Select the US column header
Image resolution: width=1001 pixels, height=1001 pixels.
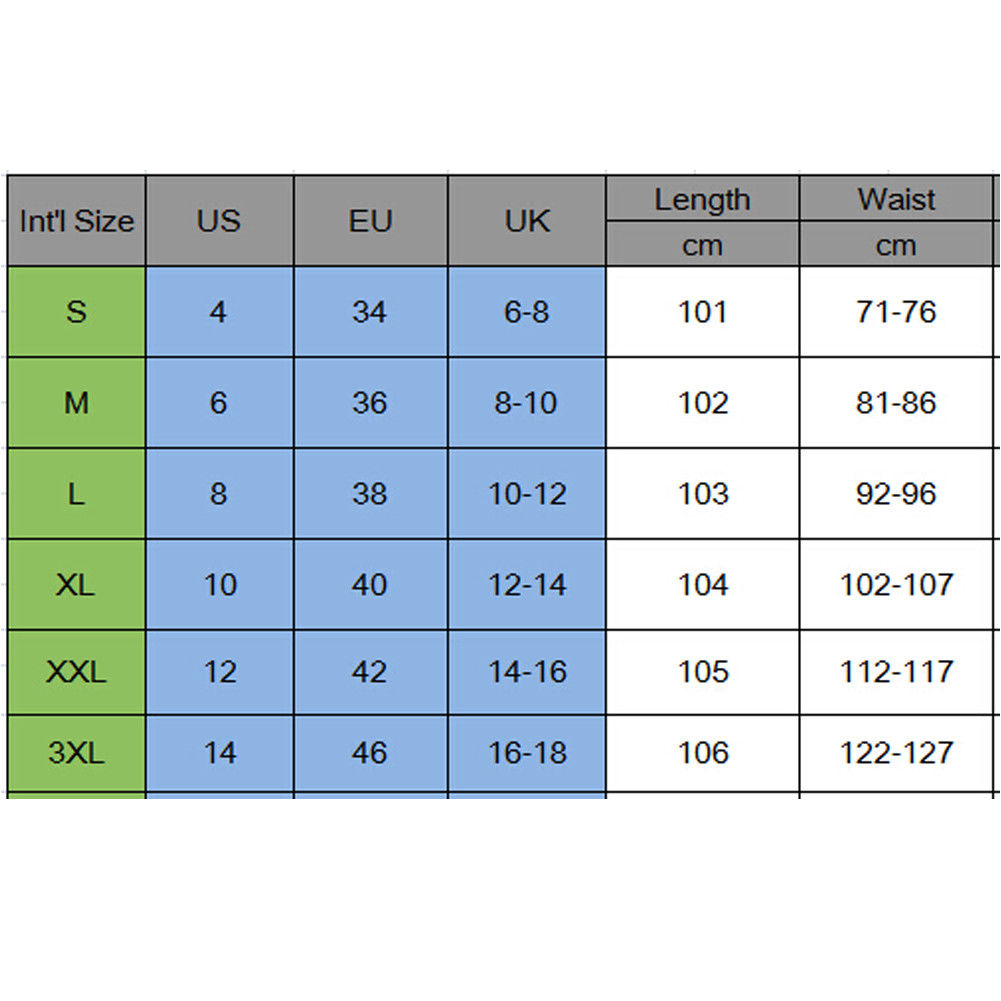[x=219, y=221]
